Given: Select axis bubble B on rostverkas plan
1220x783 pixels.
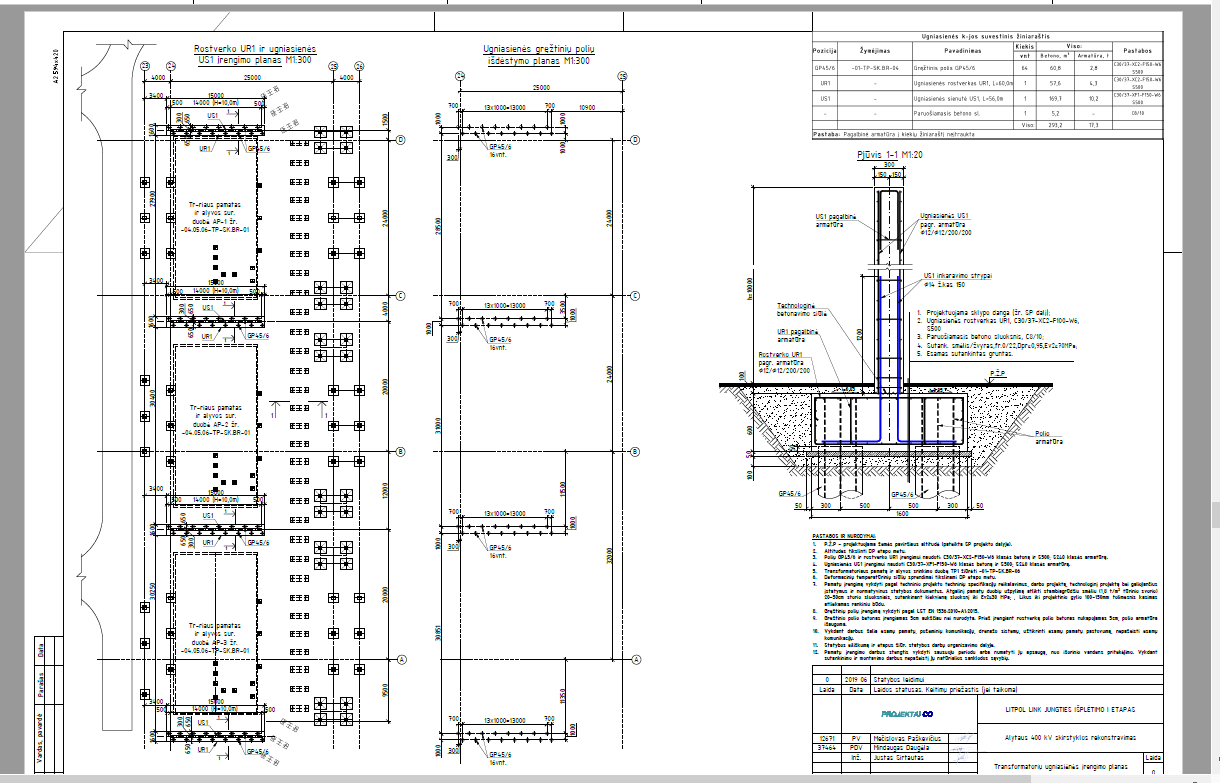Looking at the screenshot, I should click(x=400, y=452).
